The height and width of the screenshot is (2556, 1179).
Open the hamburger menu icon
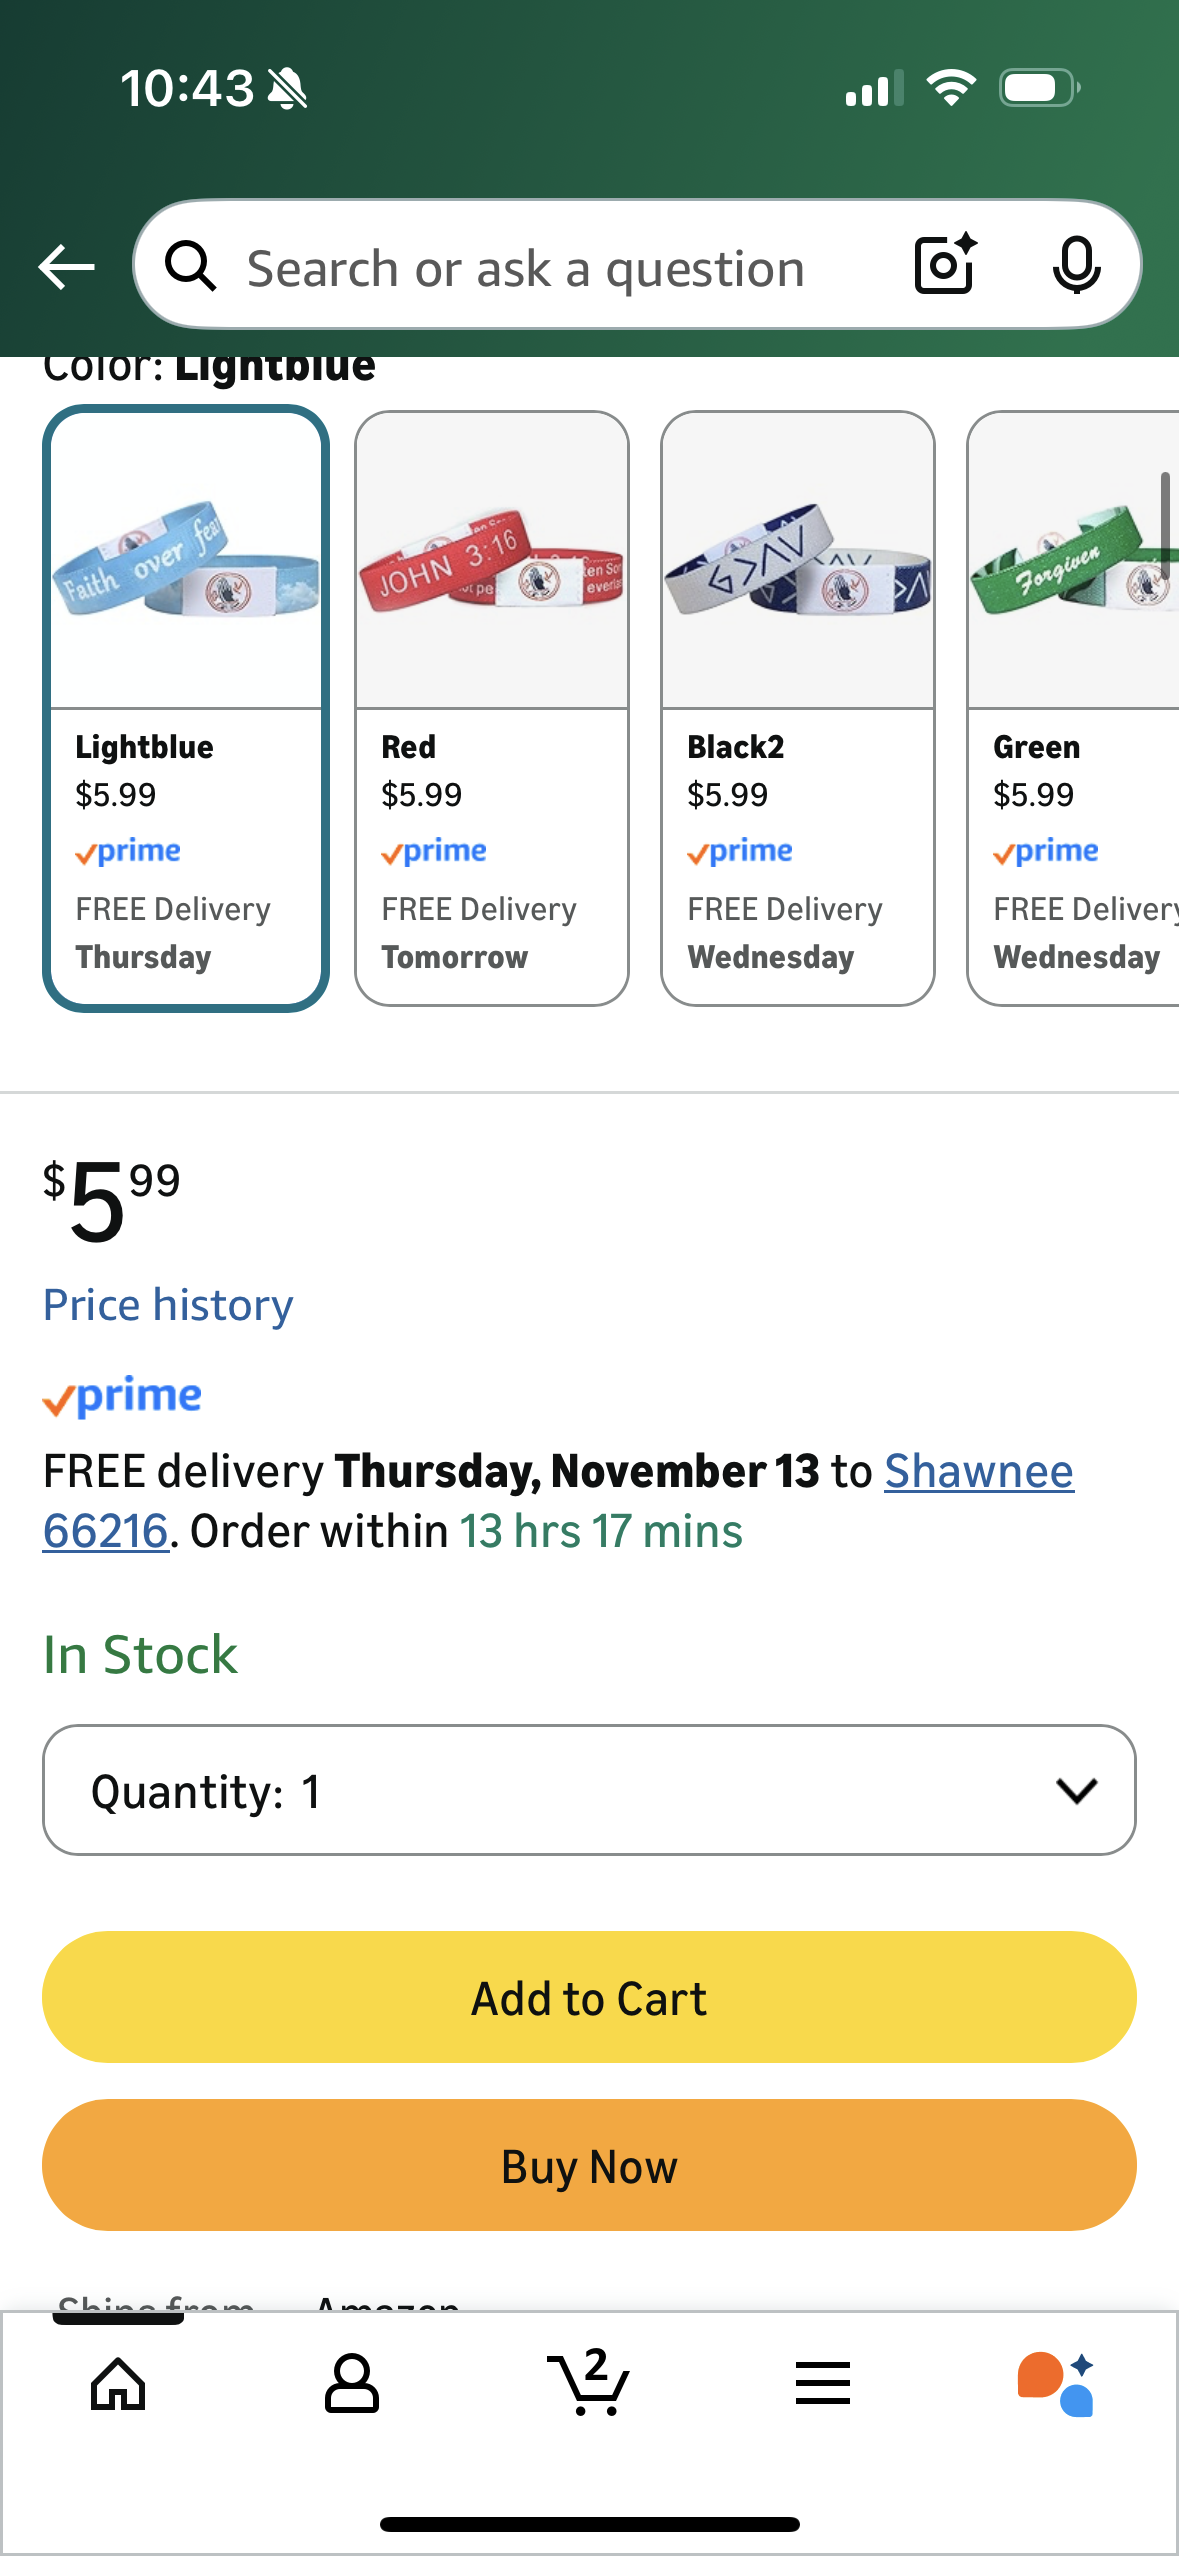point(823,2384)
